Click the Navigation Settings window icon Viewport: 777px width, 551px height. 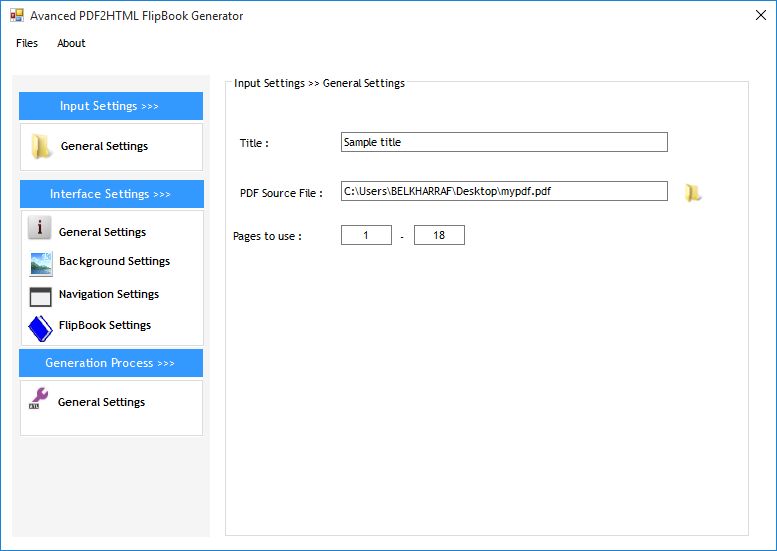[x=41, y=296]
